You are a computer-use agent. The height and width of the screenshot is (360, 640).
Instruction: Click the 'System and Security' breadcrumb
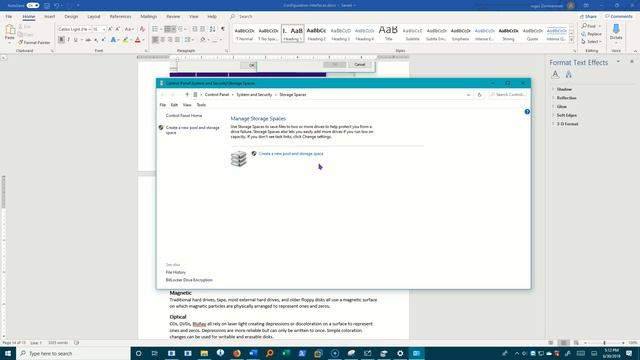254,95
